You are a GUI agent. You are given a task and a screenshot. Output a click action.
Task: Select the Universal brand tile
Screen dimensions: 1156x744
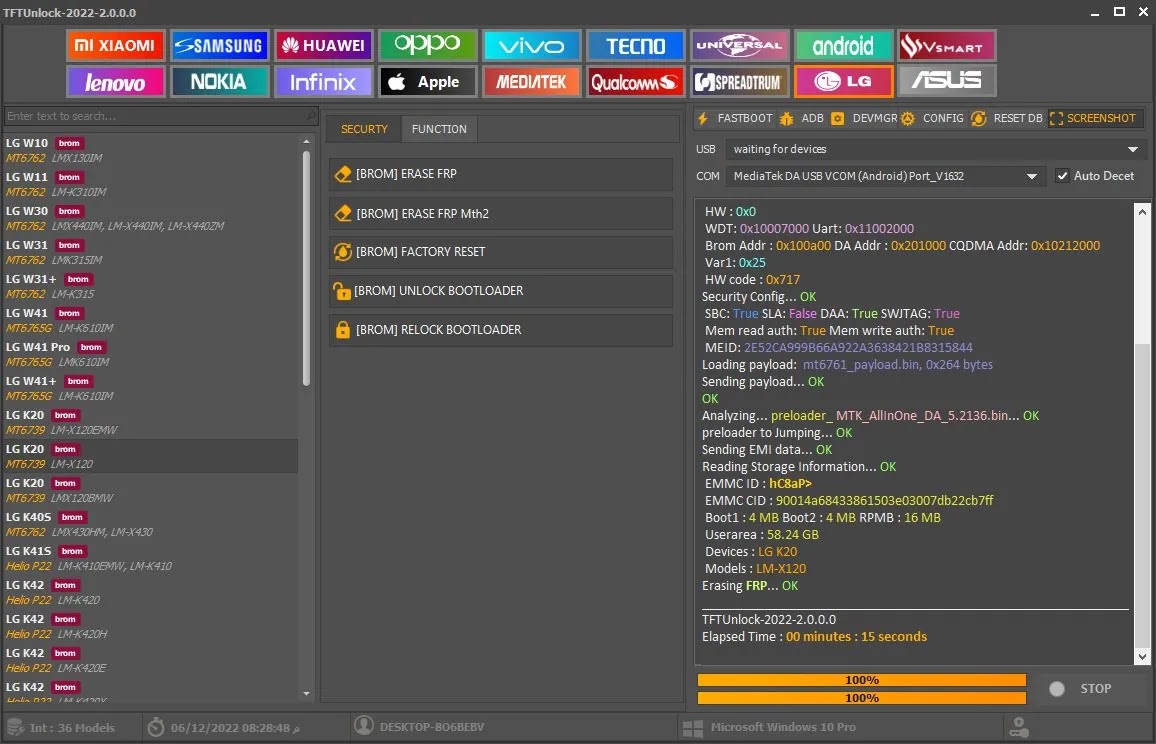739,46
